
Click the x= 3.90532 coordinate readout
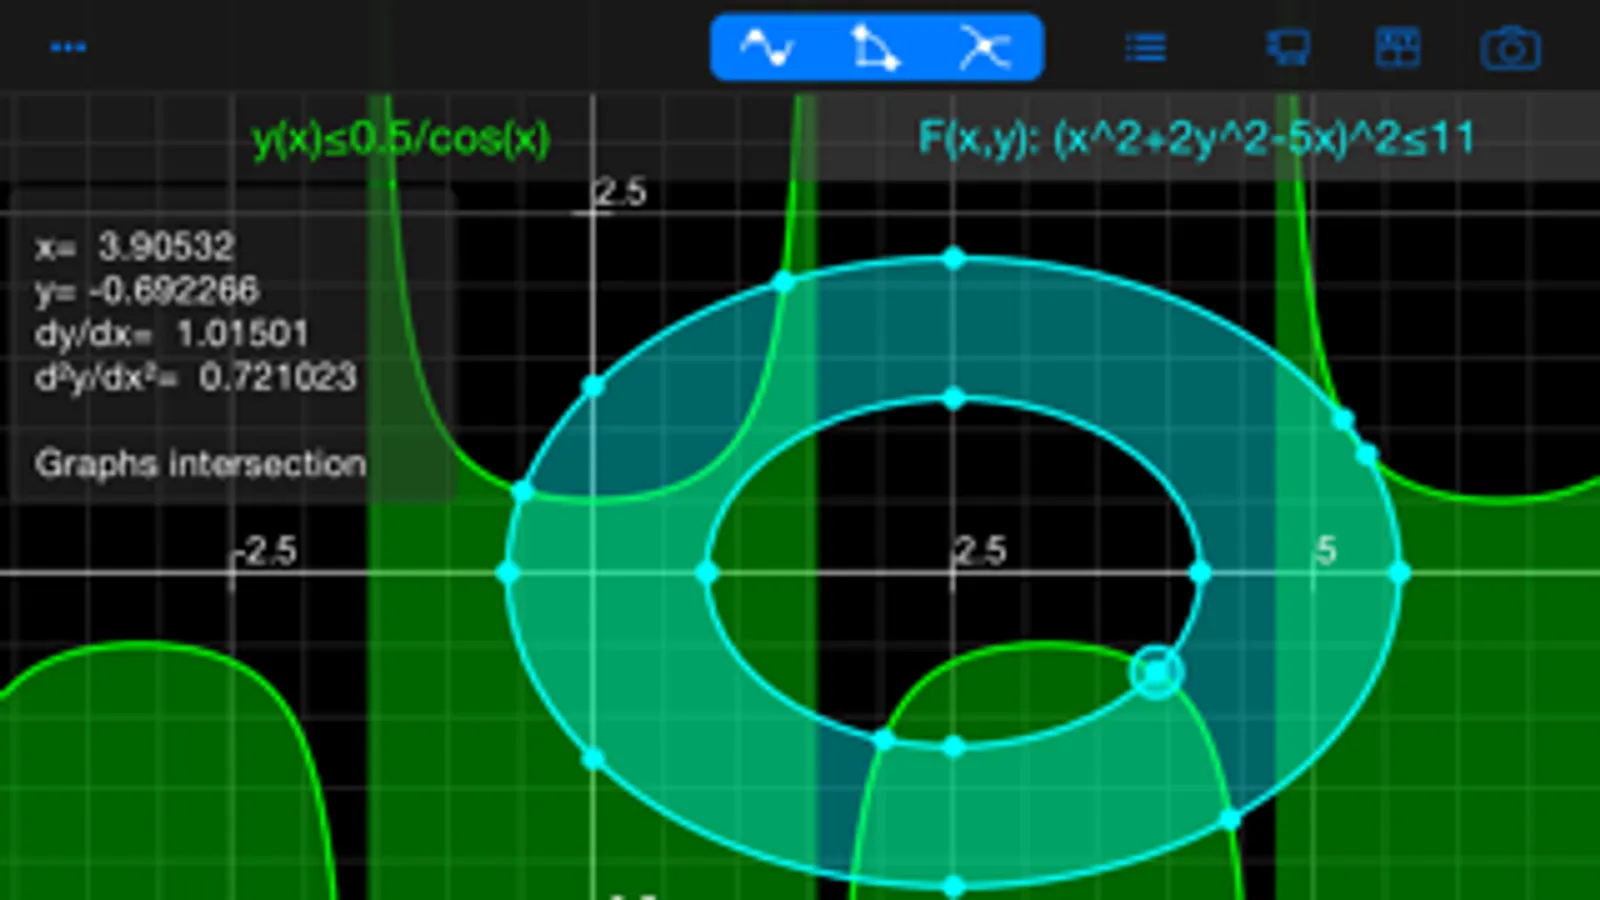tap(135, 246)
